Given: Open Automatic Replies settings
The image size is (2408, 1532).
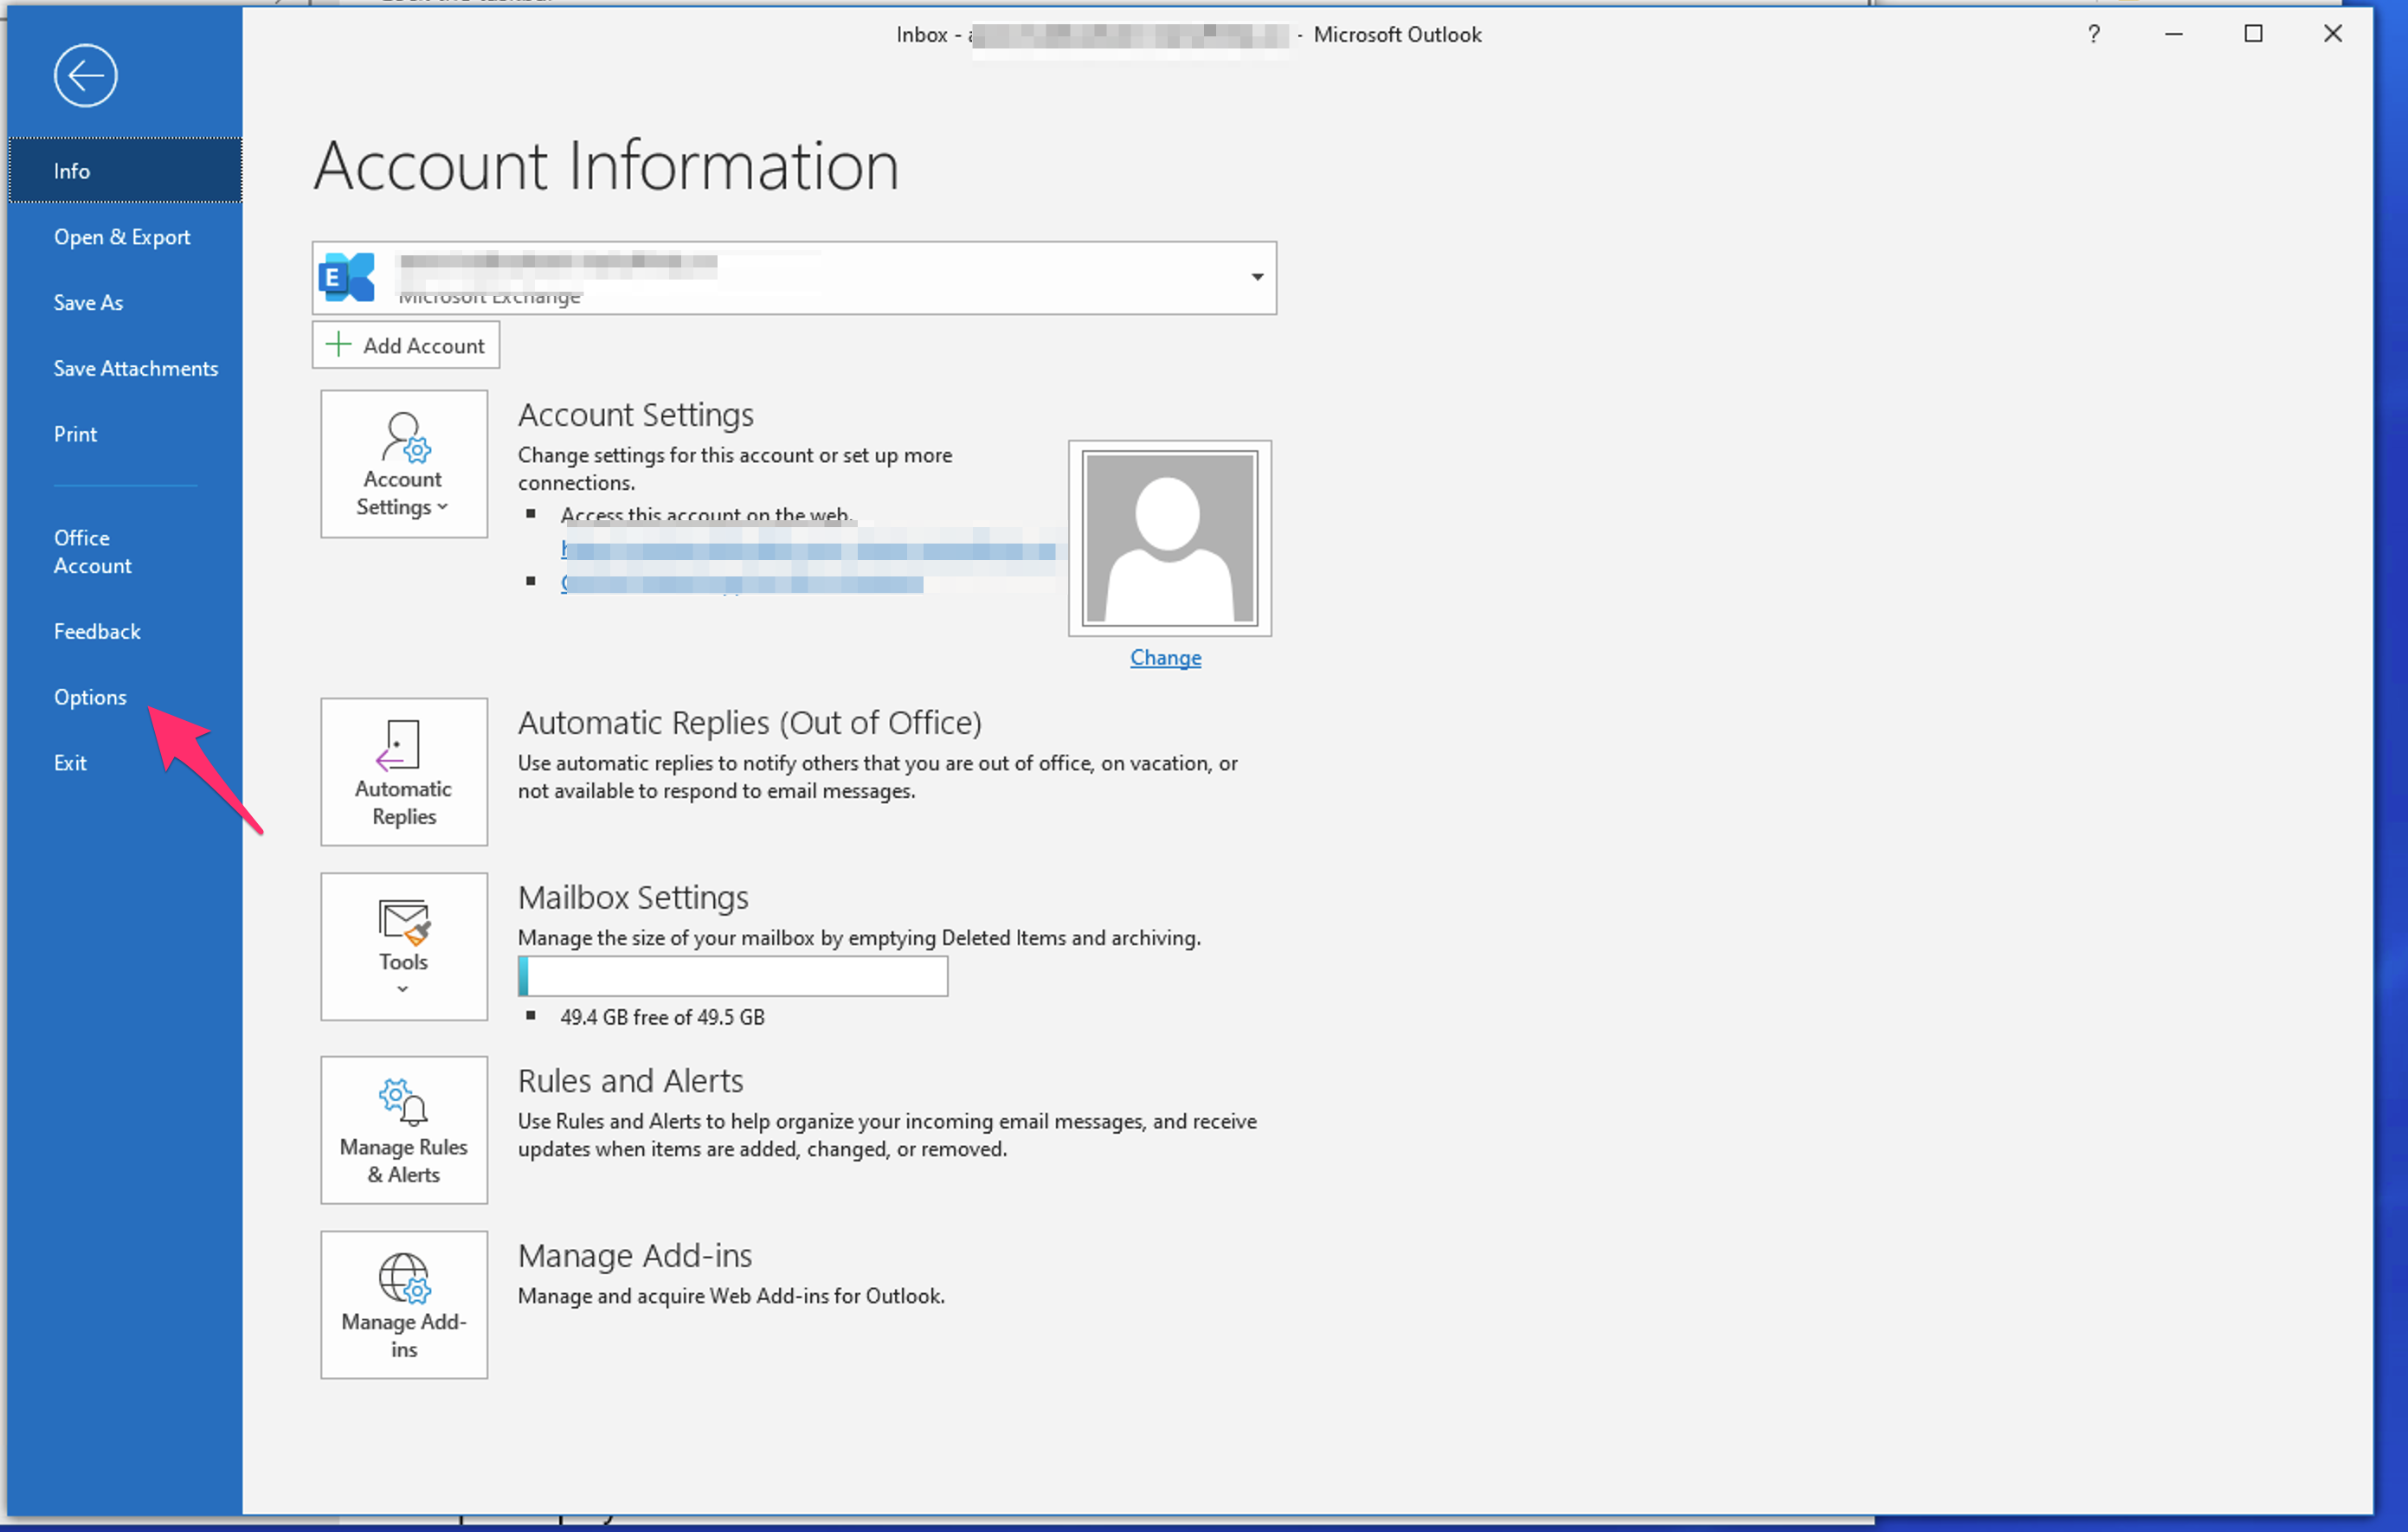Looking at the screenshot, I should tap(403, 771).
